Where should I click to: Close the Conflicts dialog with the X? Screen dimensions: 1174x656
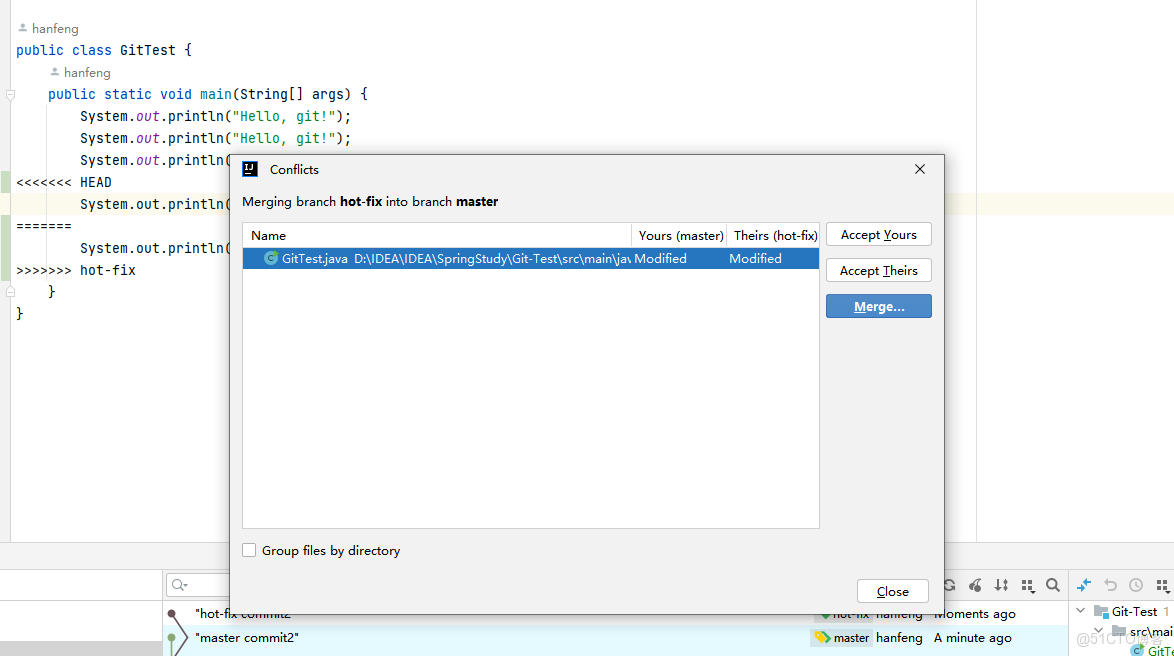tap(919, 169)
